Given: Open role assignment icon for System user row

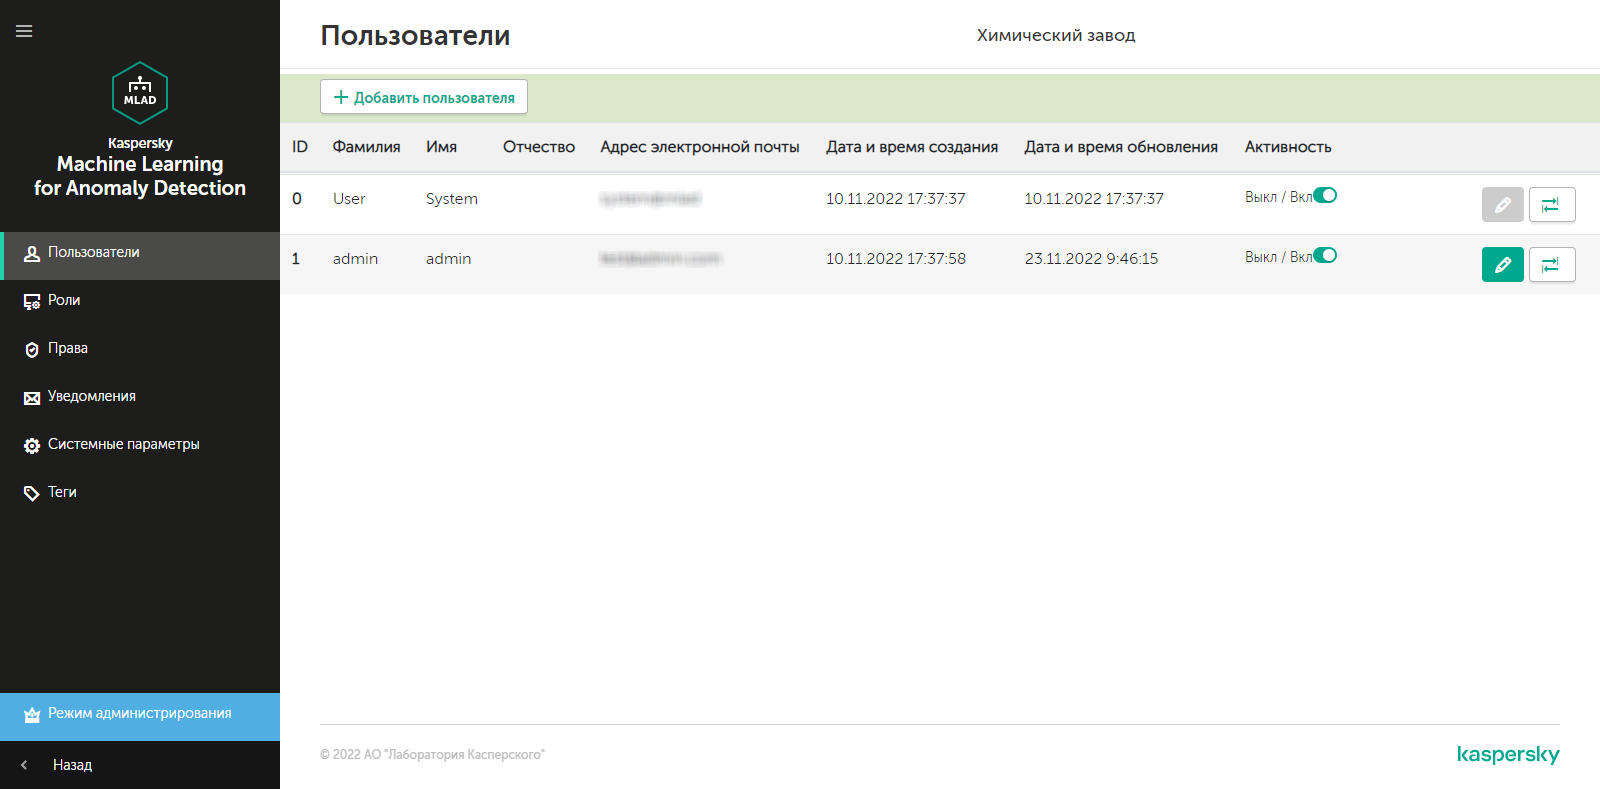Looking at the screenshot, I should click(x=1551, y=205).
